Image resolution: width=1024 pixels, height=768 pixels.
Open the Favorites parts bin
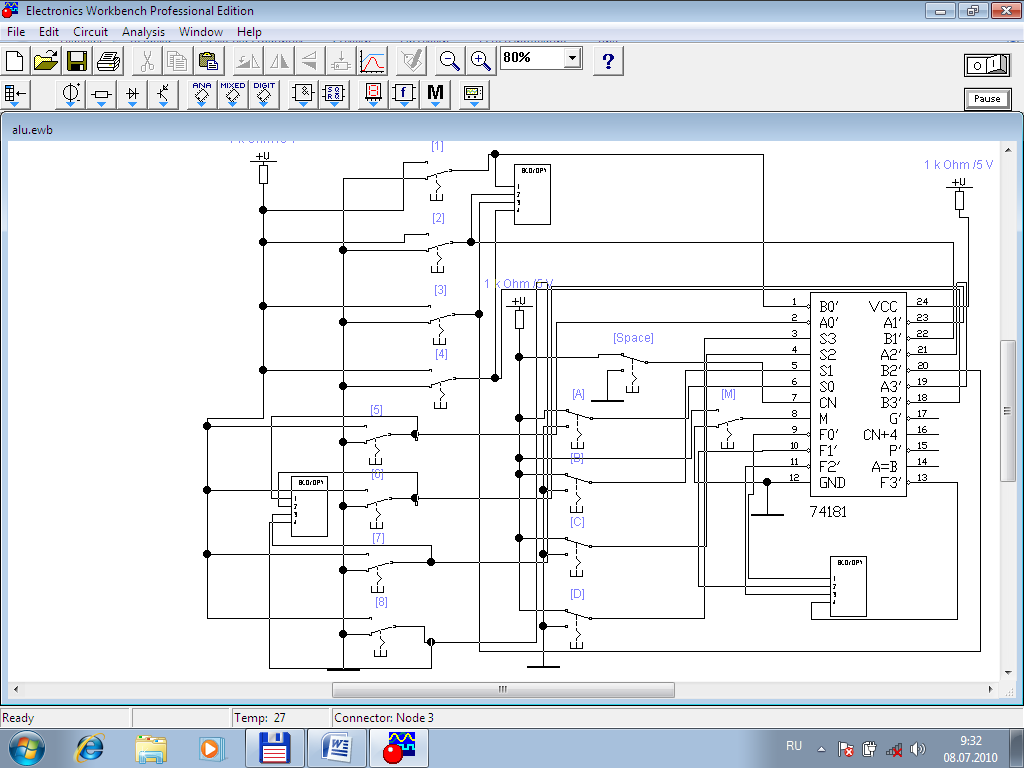pos(14,95)
